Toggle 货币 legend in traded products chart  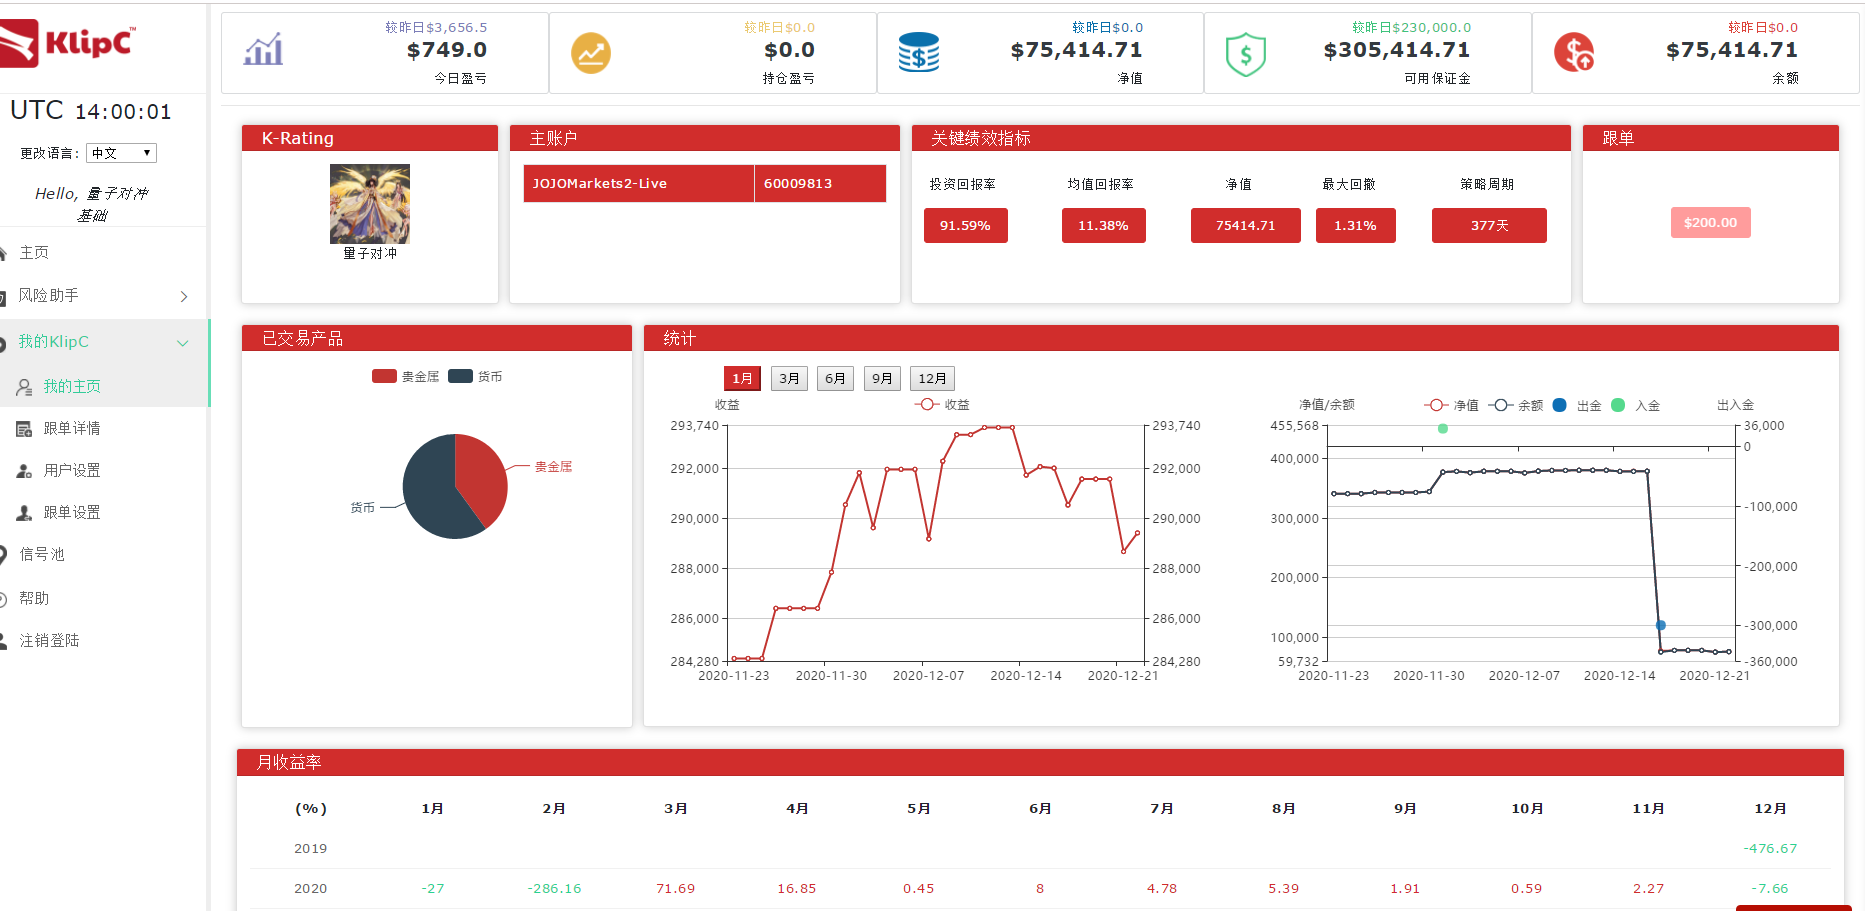point(475,376)
